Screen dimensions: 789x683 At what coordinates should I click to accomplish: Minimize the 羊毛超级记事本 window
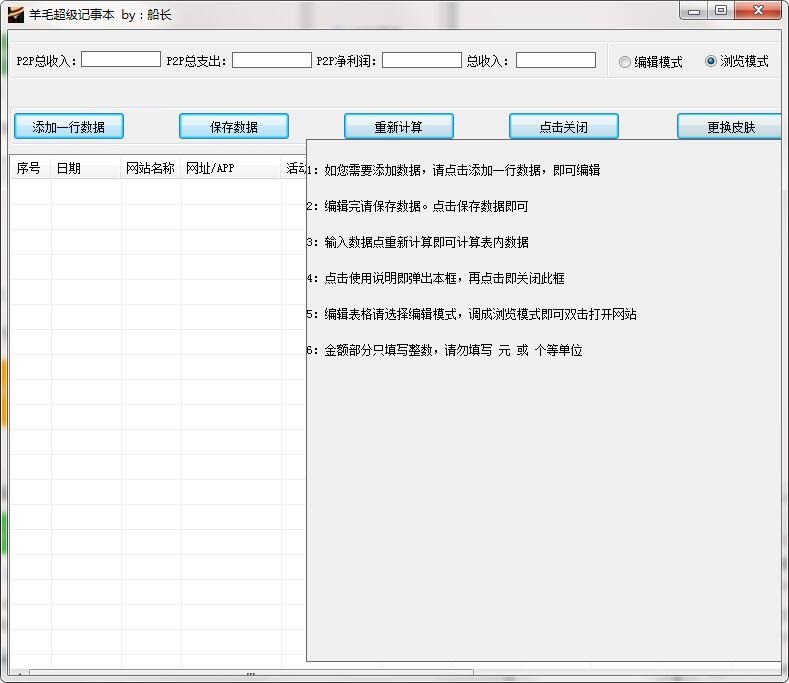[694, 11]
